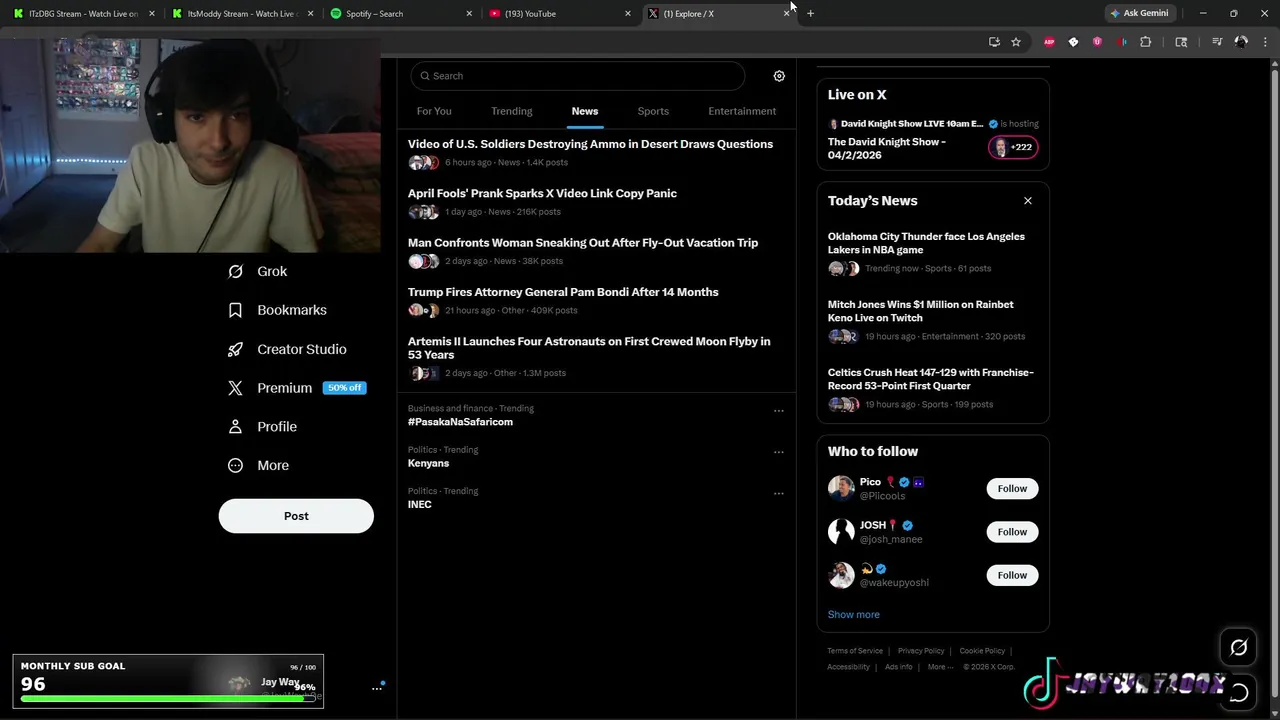Click the +222 listeners badge

pos(1013,147)
